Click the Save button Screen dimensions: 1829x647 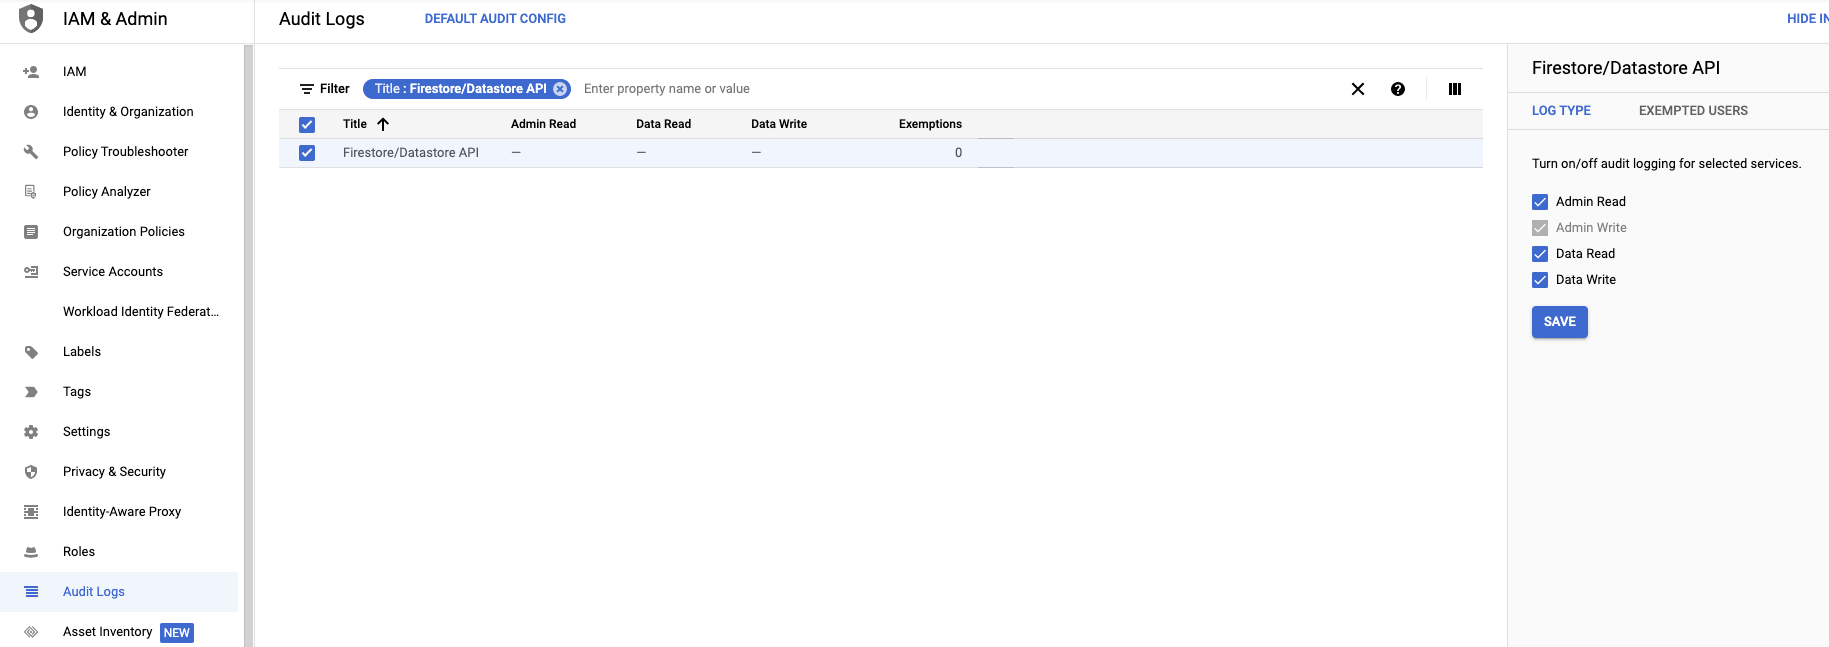(x=1559, y=322)
